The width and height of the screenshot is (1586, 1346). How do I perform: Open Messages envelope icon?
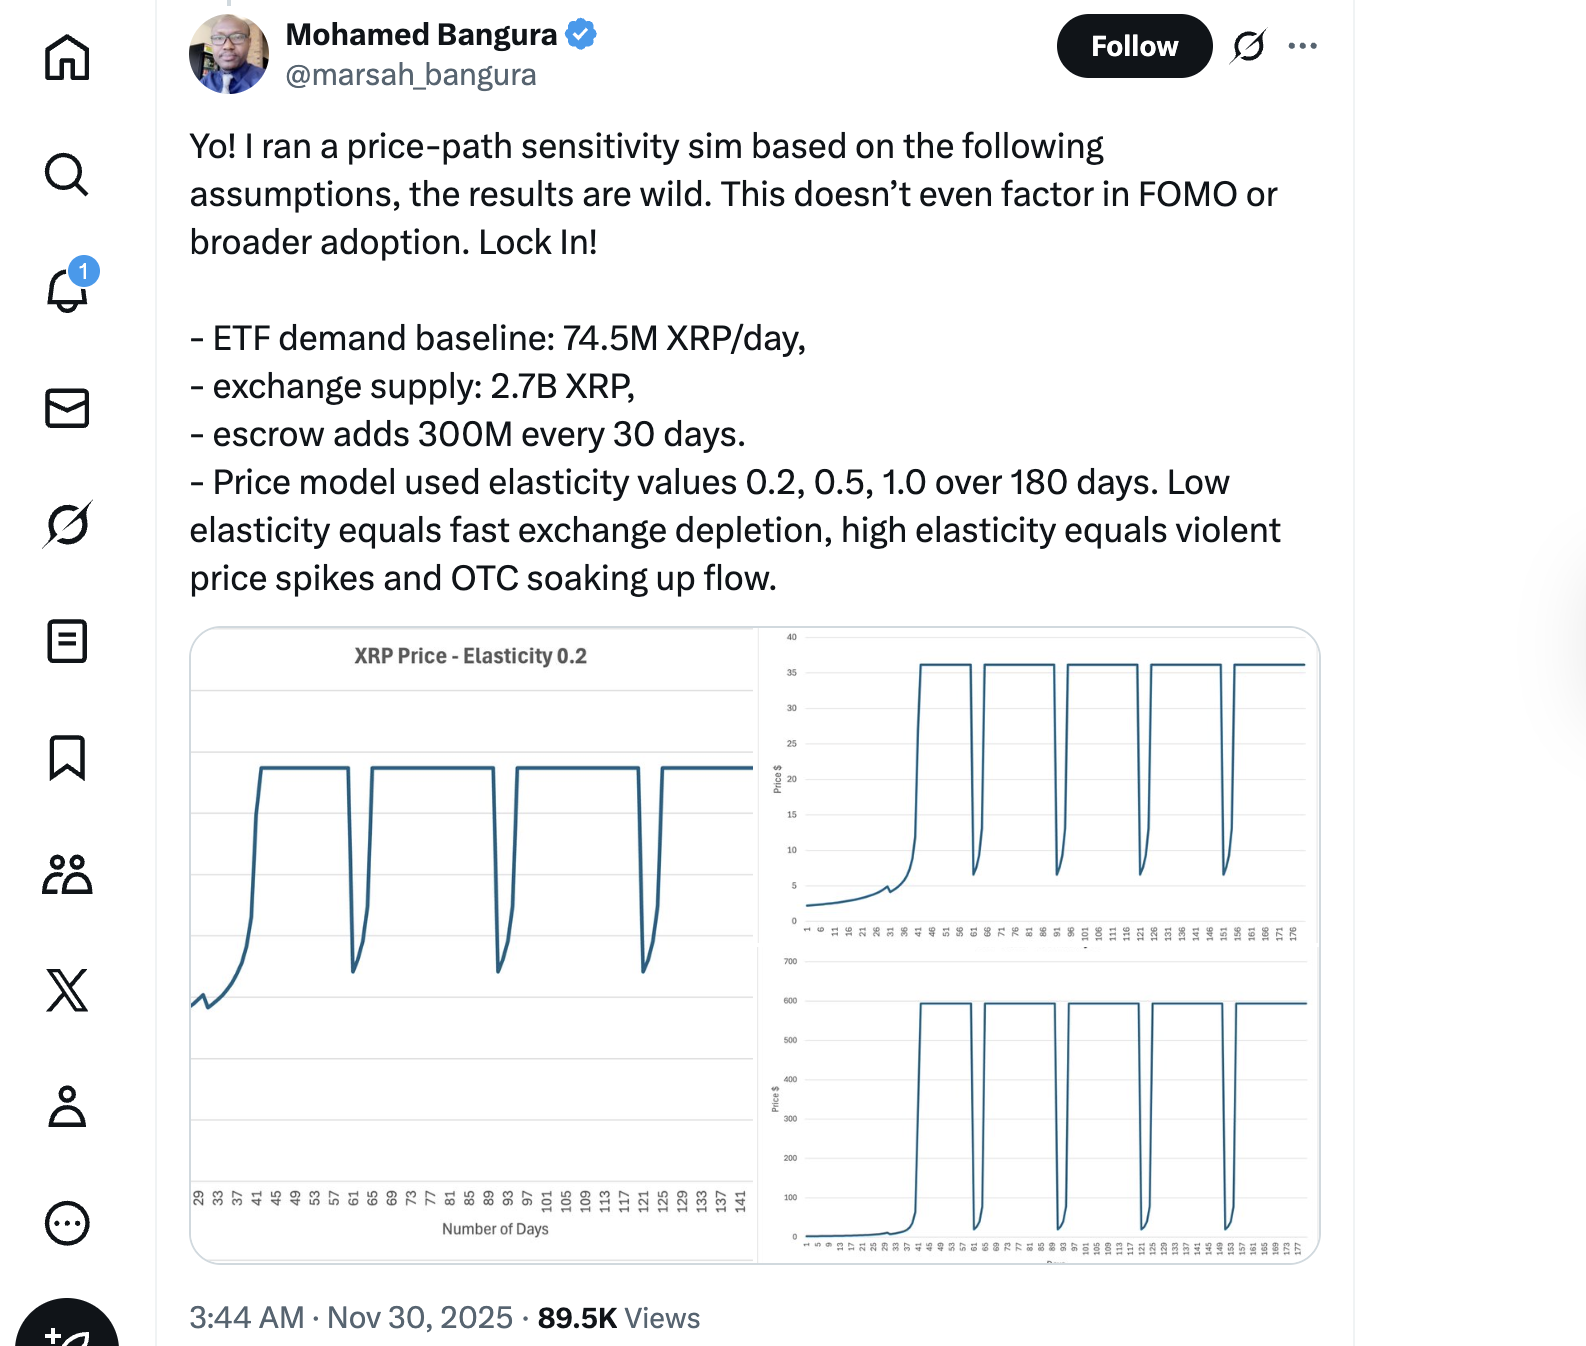point(67,408)
